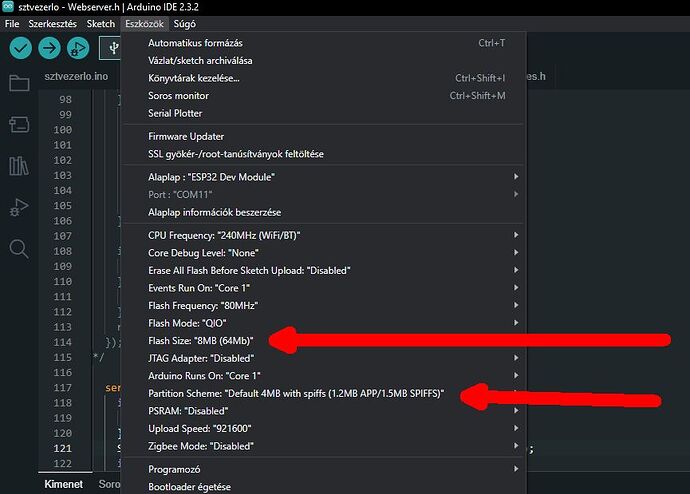The image size is (690, 494).
Task: Click line number 121 in gutter
Action: pos(62,448)
